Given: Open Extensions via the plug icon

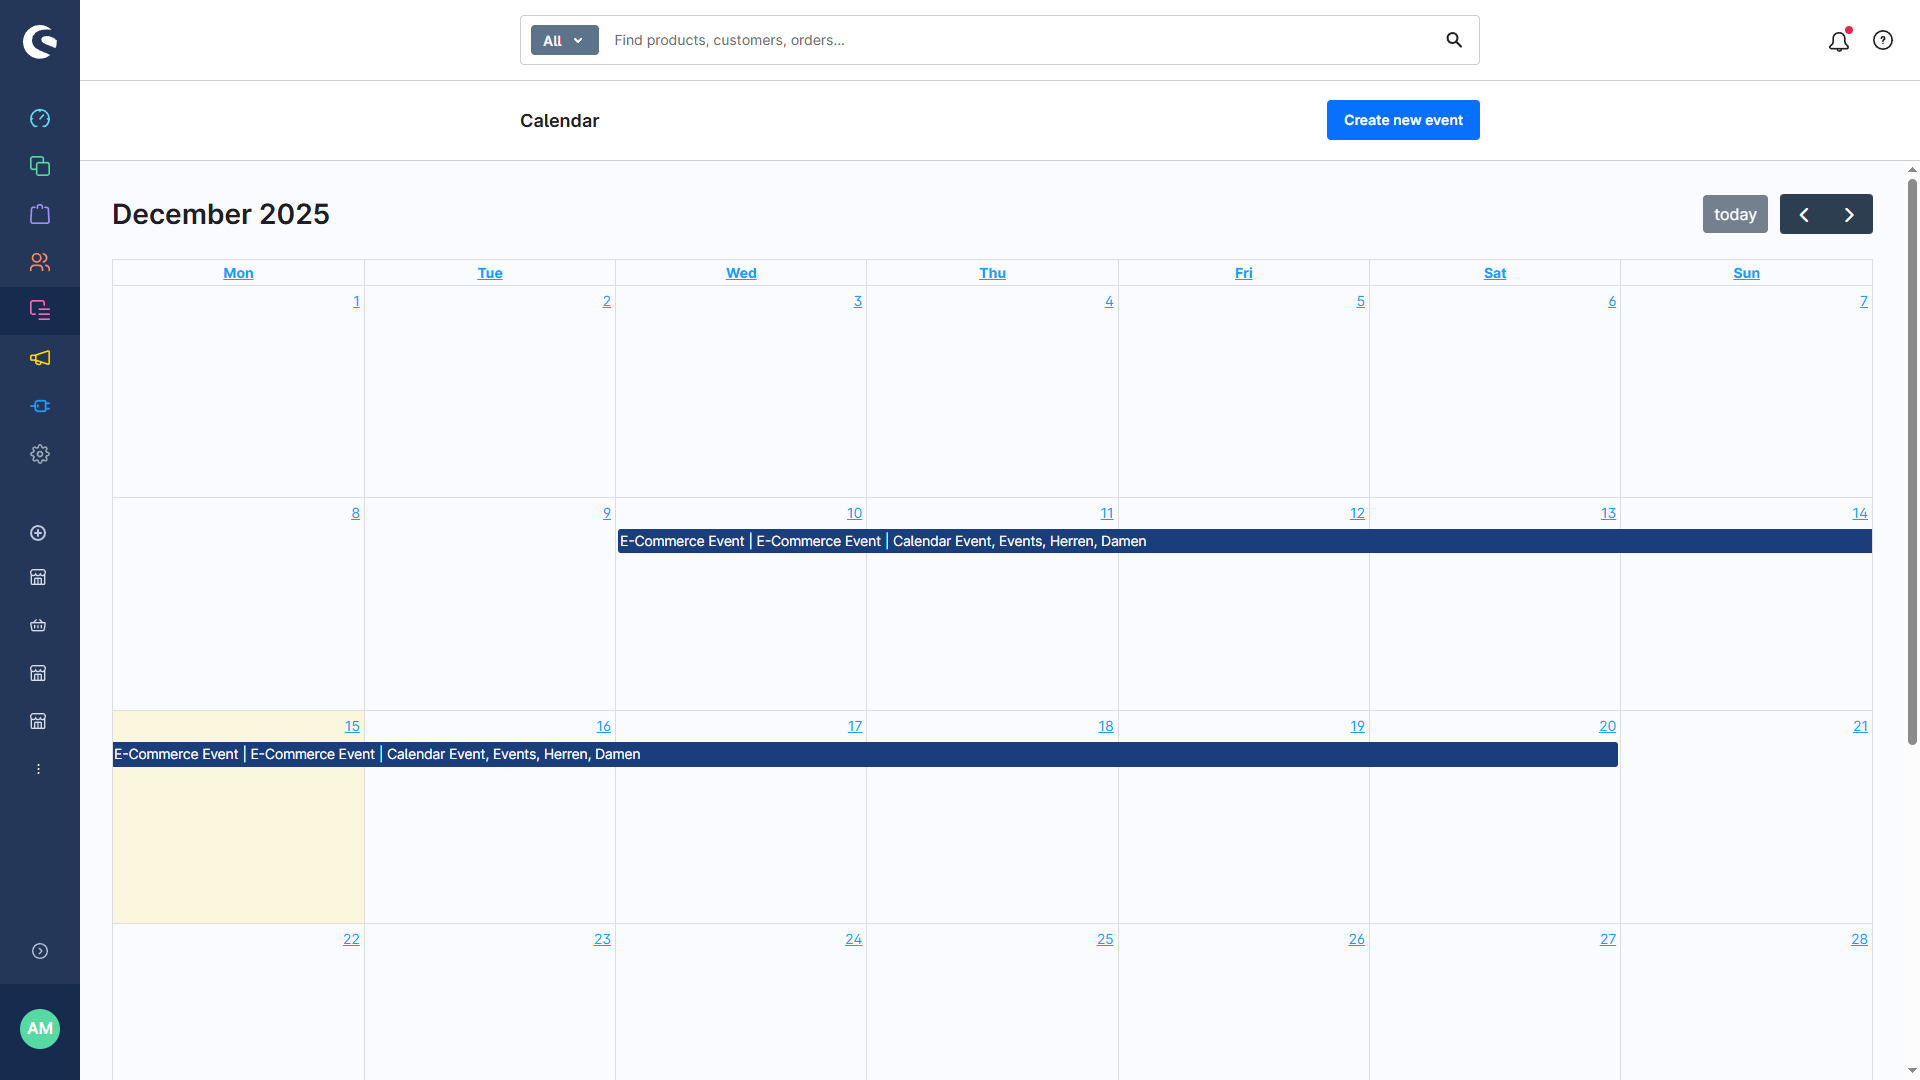Looking at the screenshot, I should (x=40, y=406).
